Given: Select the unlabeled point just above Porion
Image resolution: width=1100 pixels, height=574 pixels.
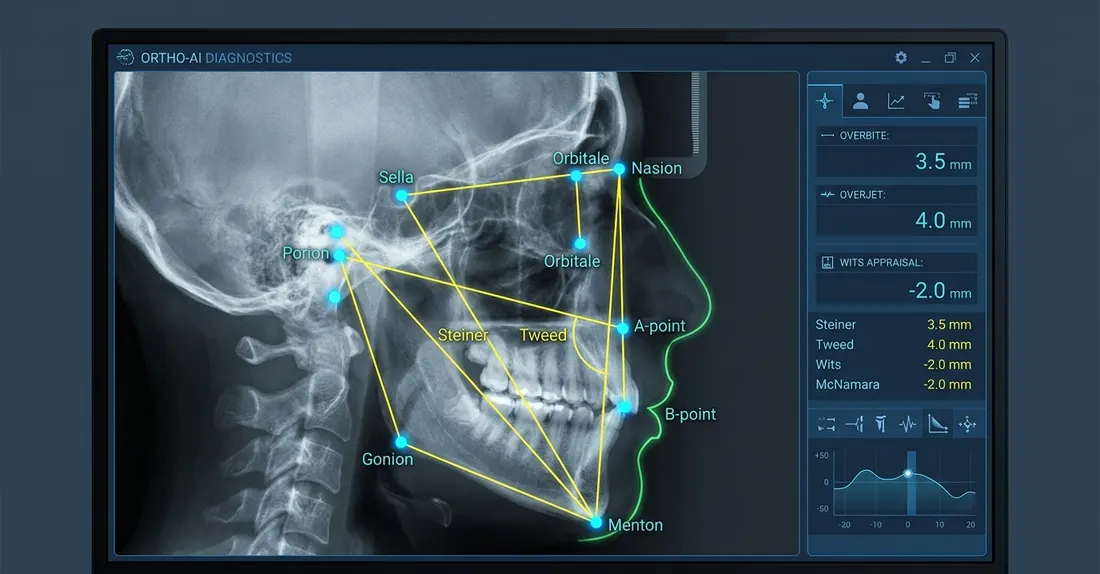Looking at the screenshot, I should point(337,232).
